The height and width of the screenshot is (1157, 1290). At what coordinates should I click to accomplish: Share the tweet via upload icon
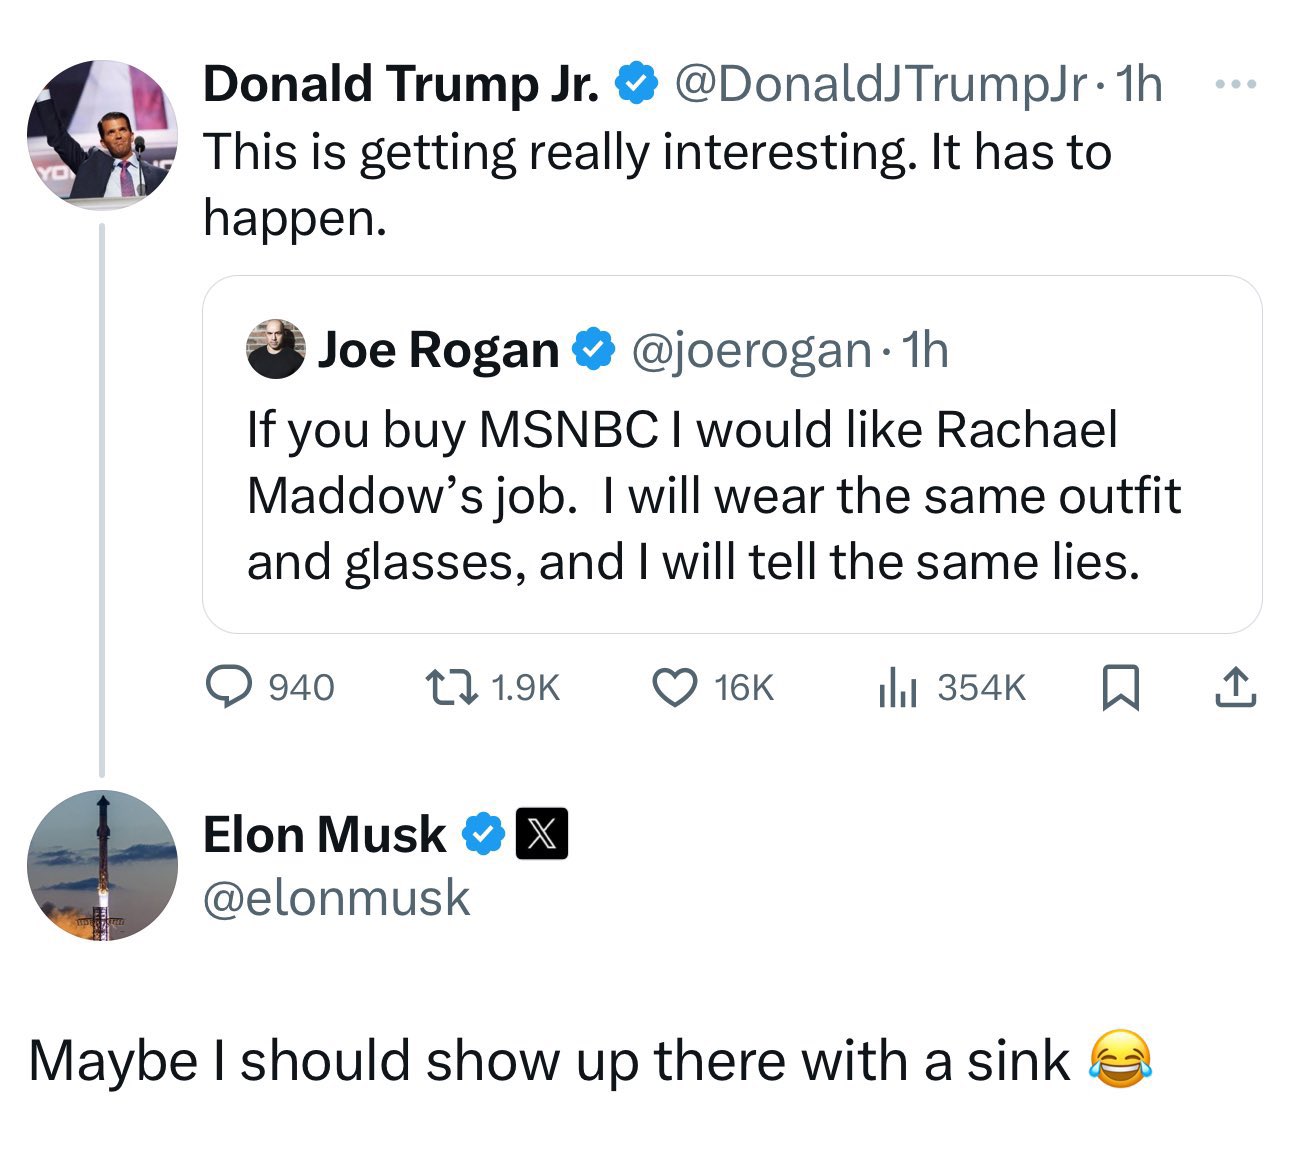[1235, 688]
